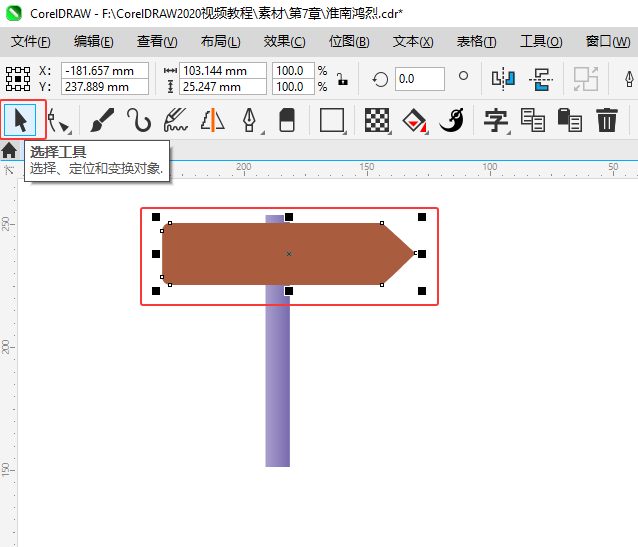Mirror the object horizontally

click(x=503, y=79)
